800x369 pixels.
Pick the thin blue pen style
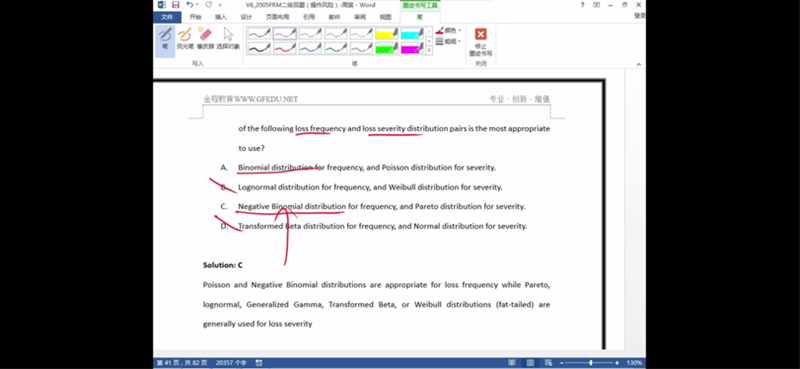pyautogui.click(x=310, y=34)
